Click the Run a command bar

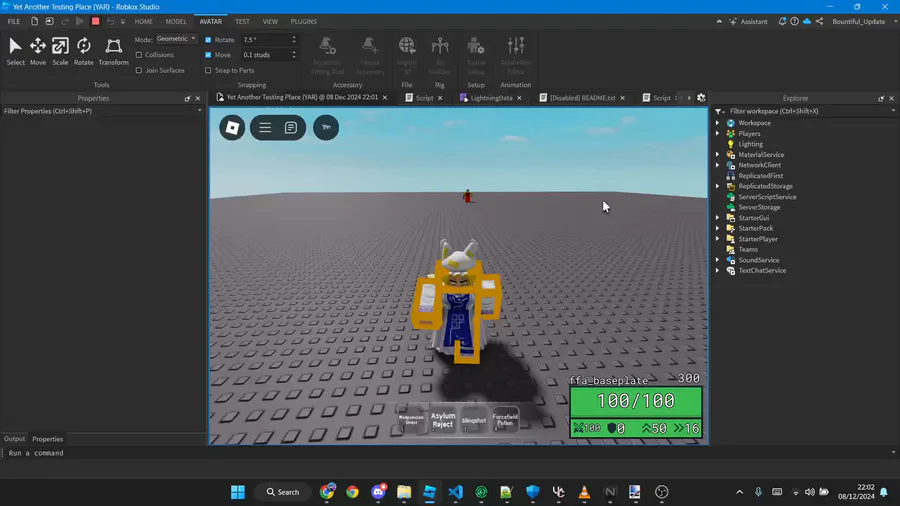[x=448, y=453]
